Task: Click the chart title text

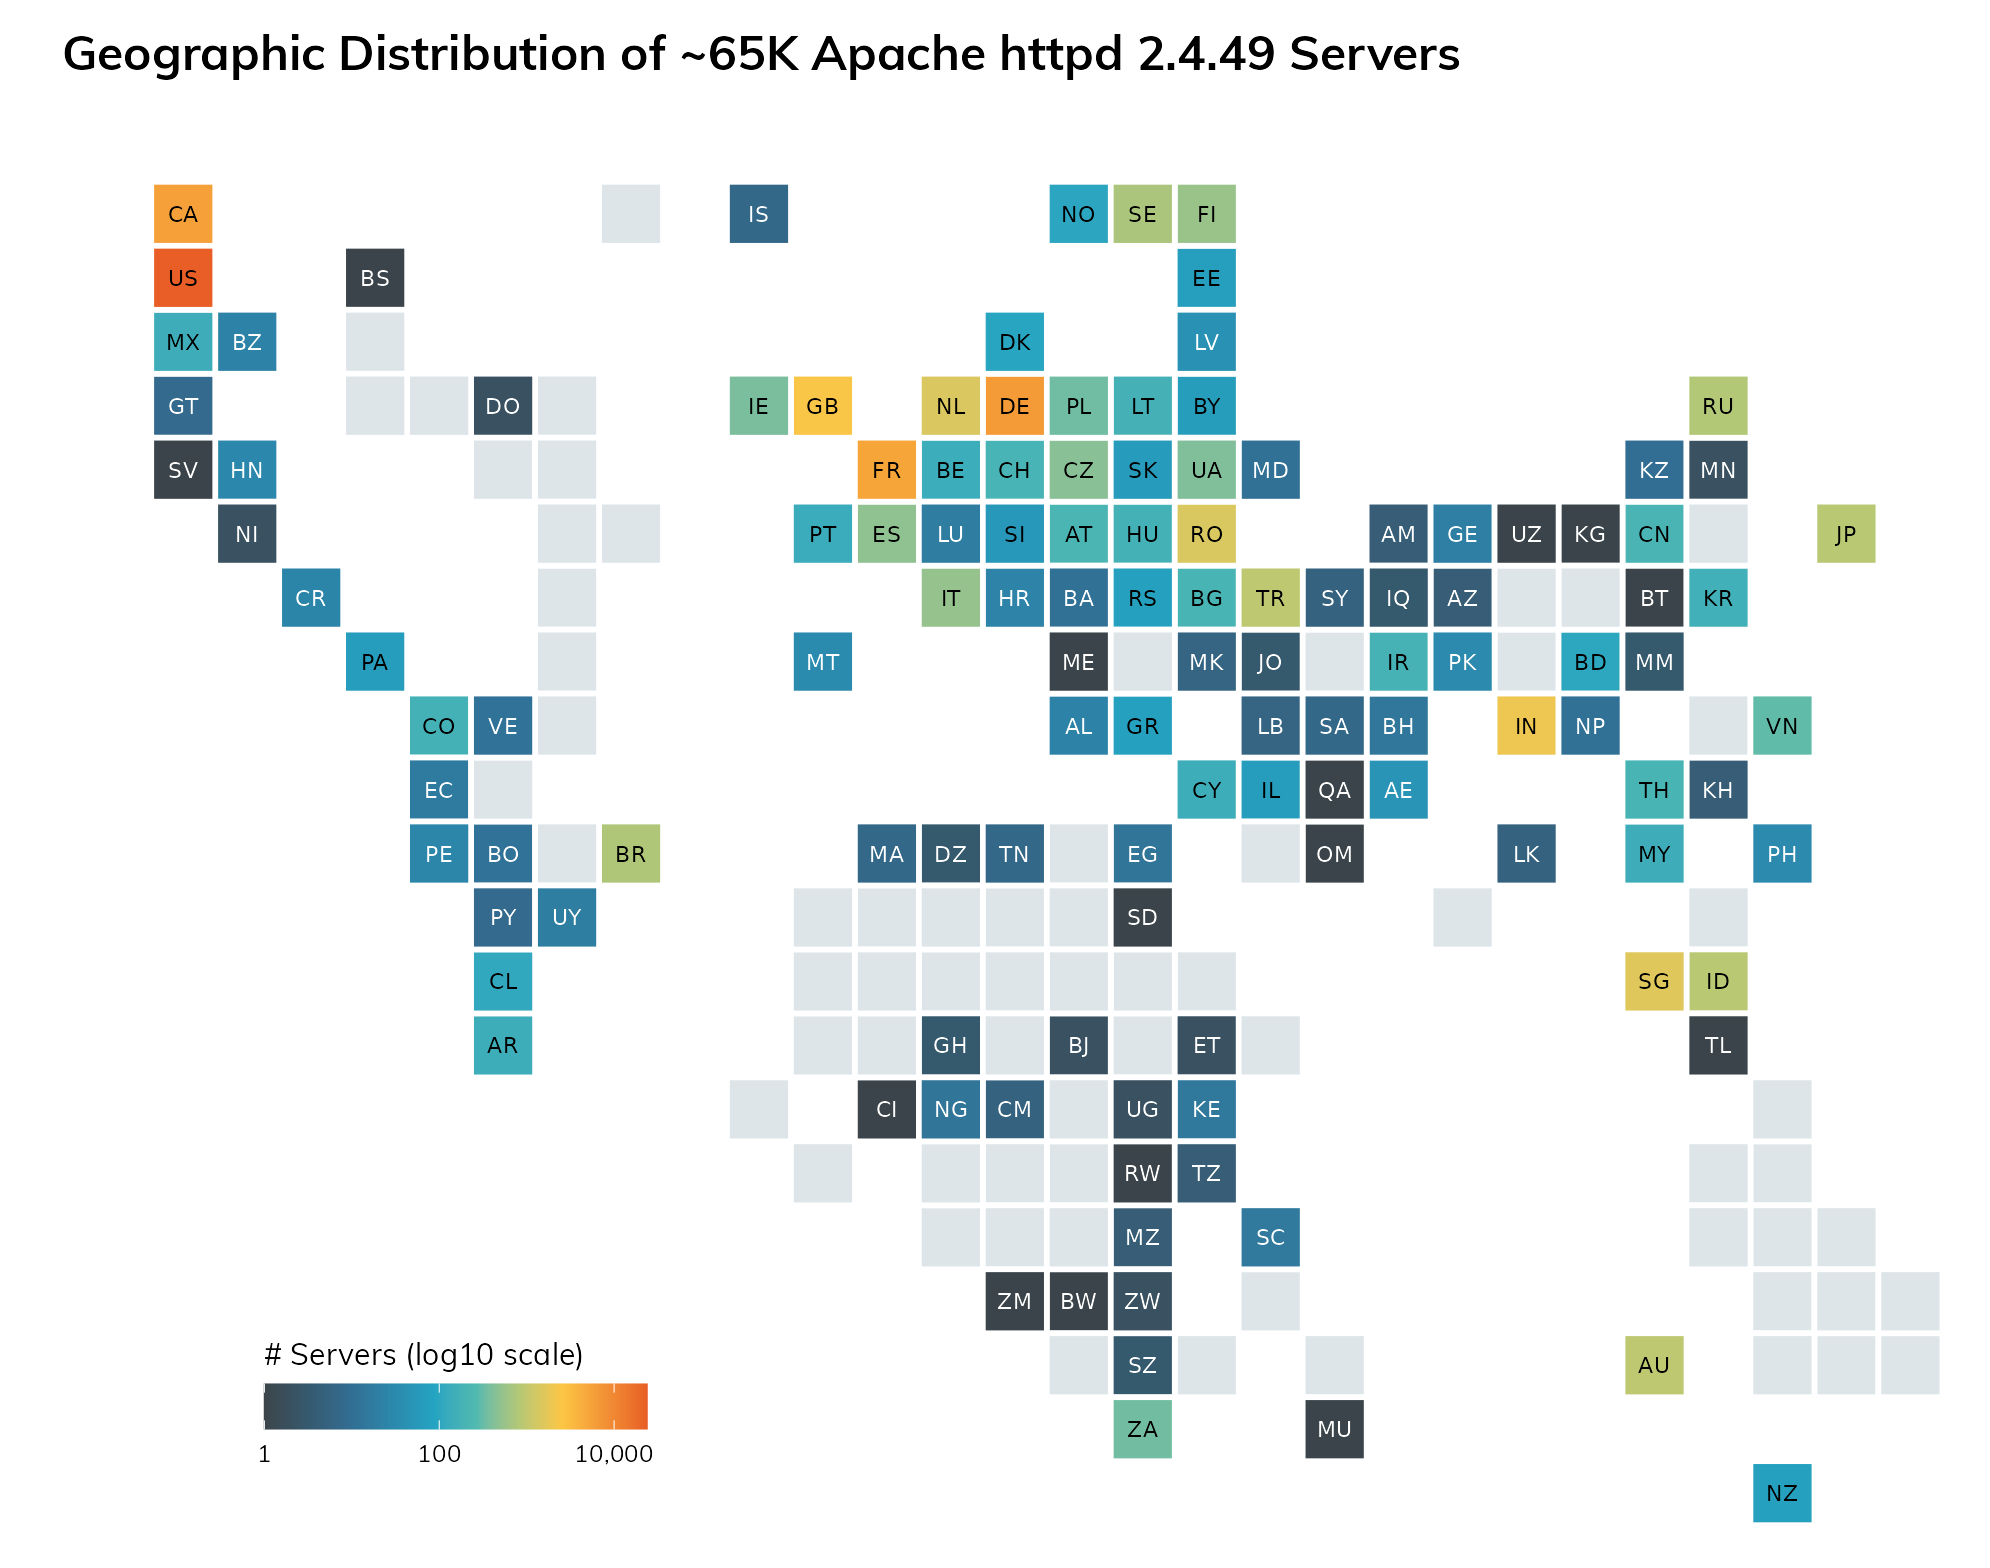Action: point(761,54)
